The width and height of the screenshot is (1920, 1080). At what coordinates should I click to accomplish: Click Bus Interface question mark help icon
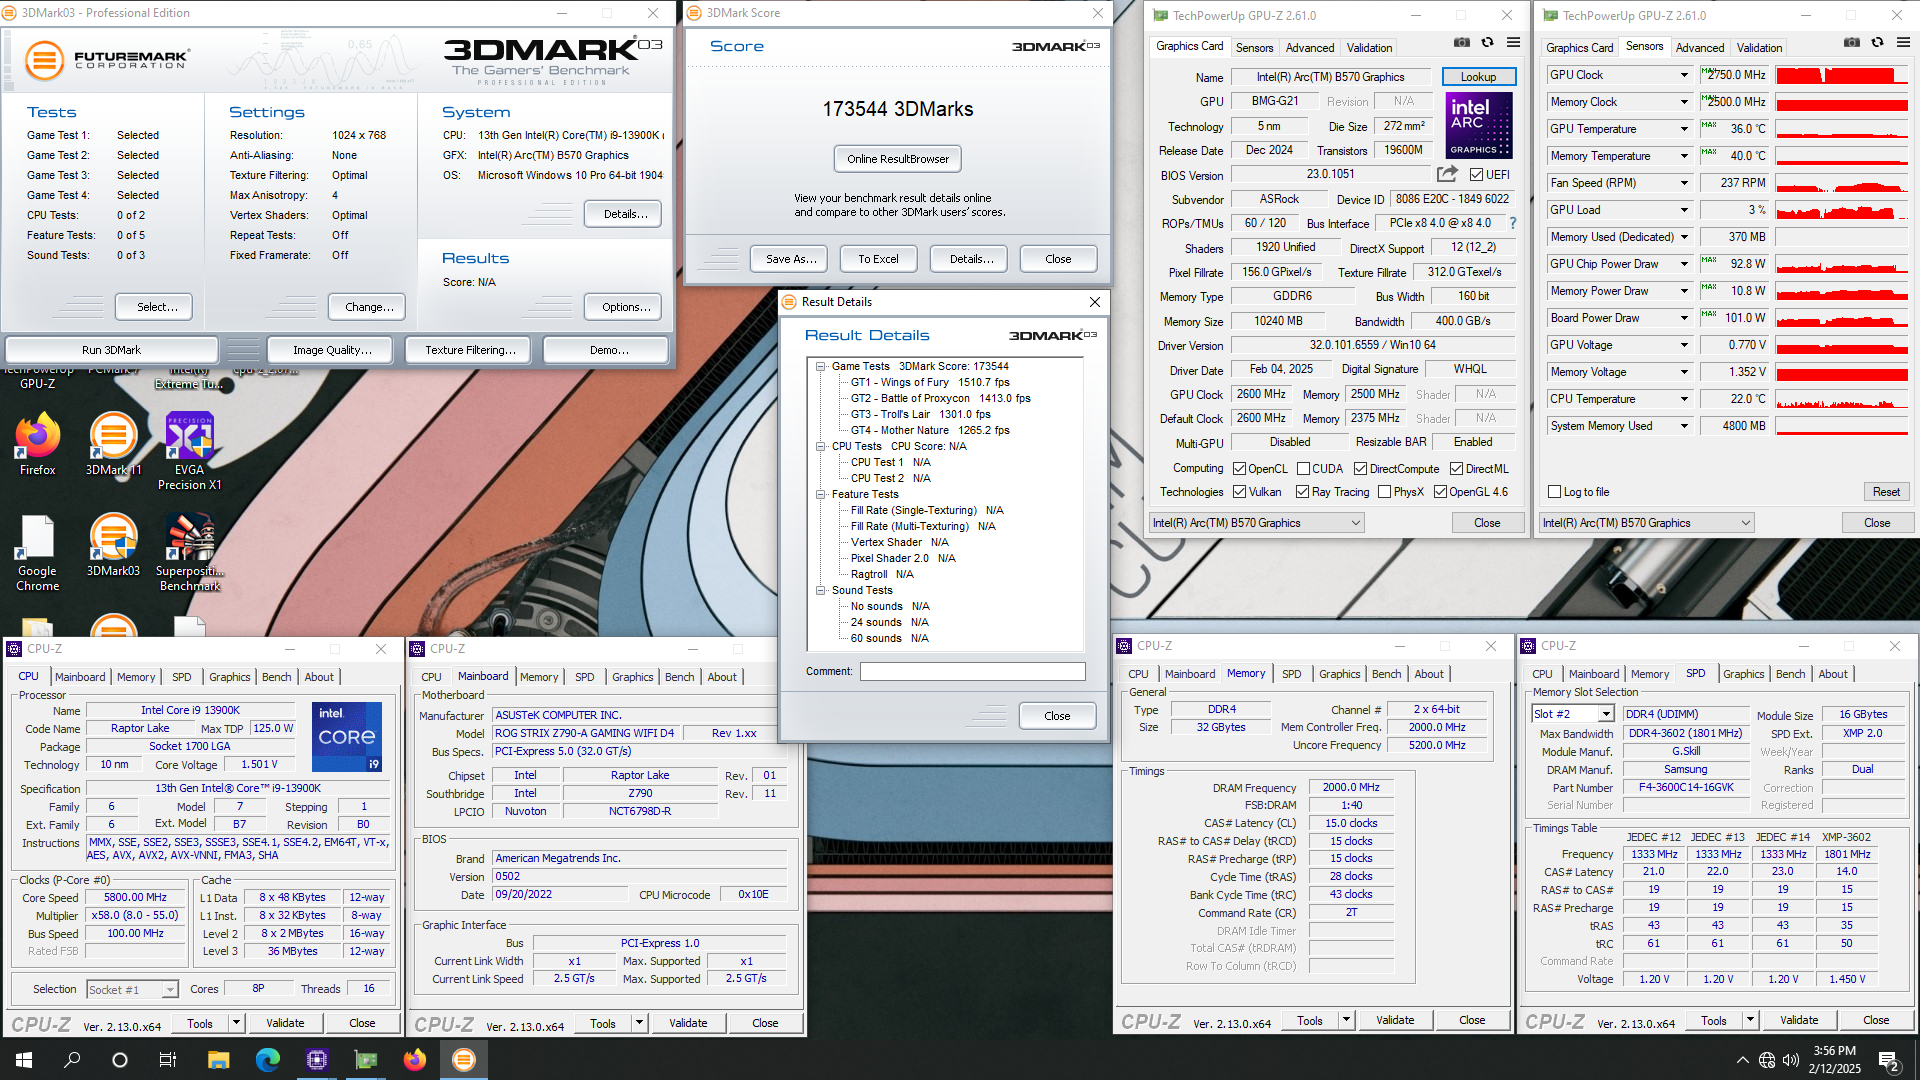pyautogui.click(x=1512, y=224)
